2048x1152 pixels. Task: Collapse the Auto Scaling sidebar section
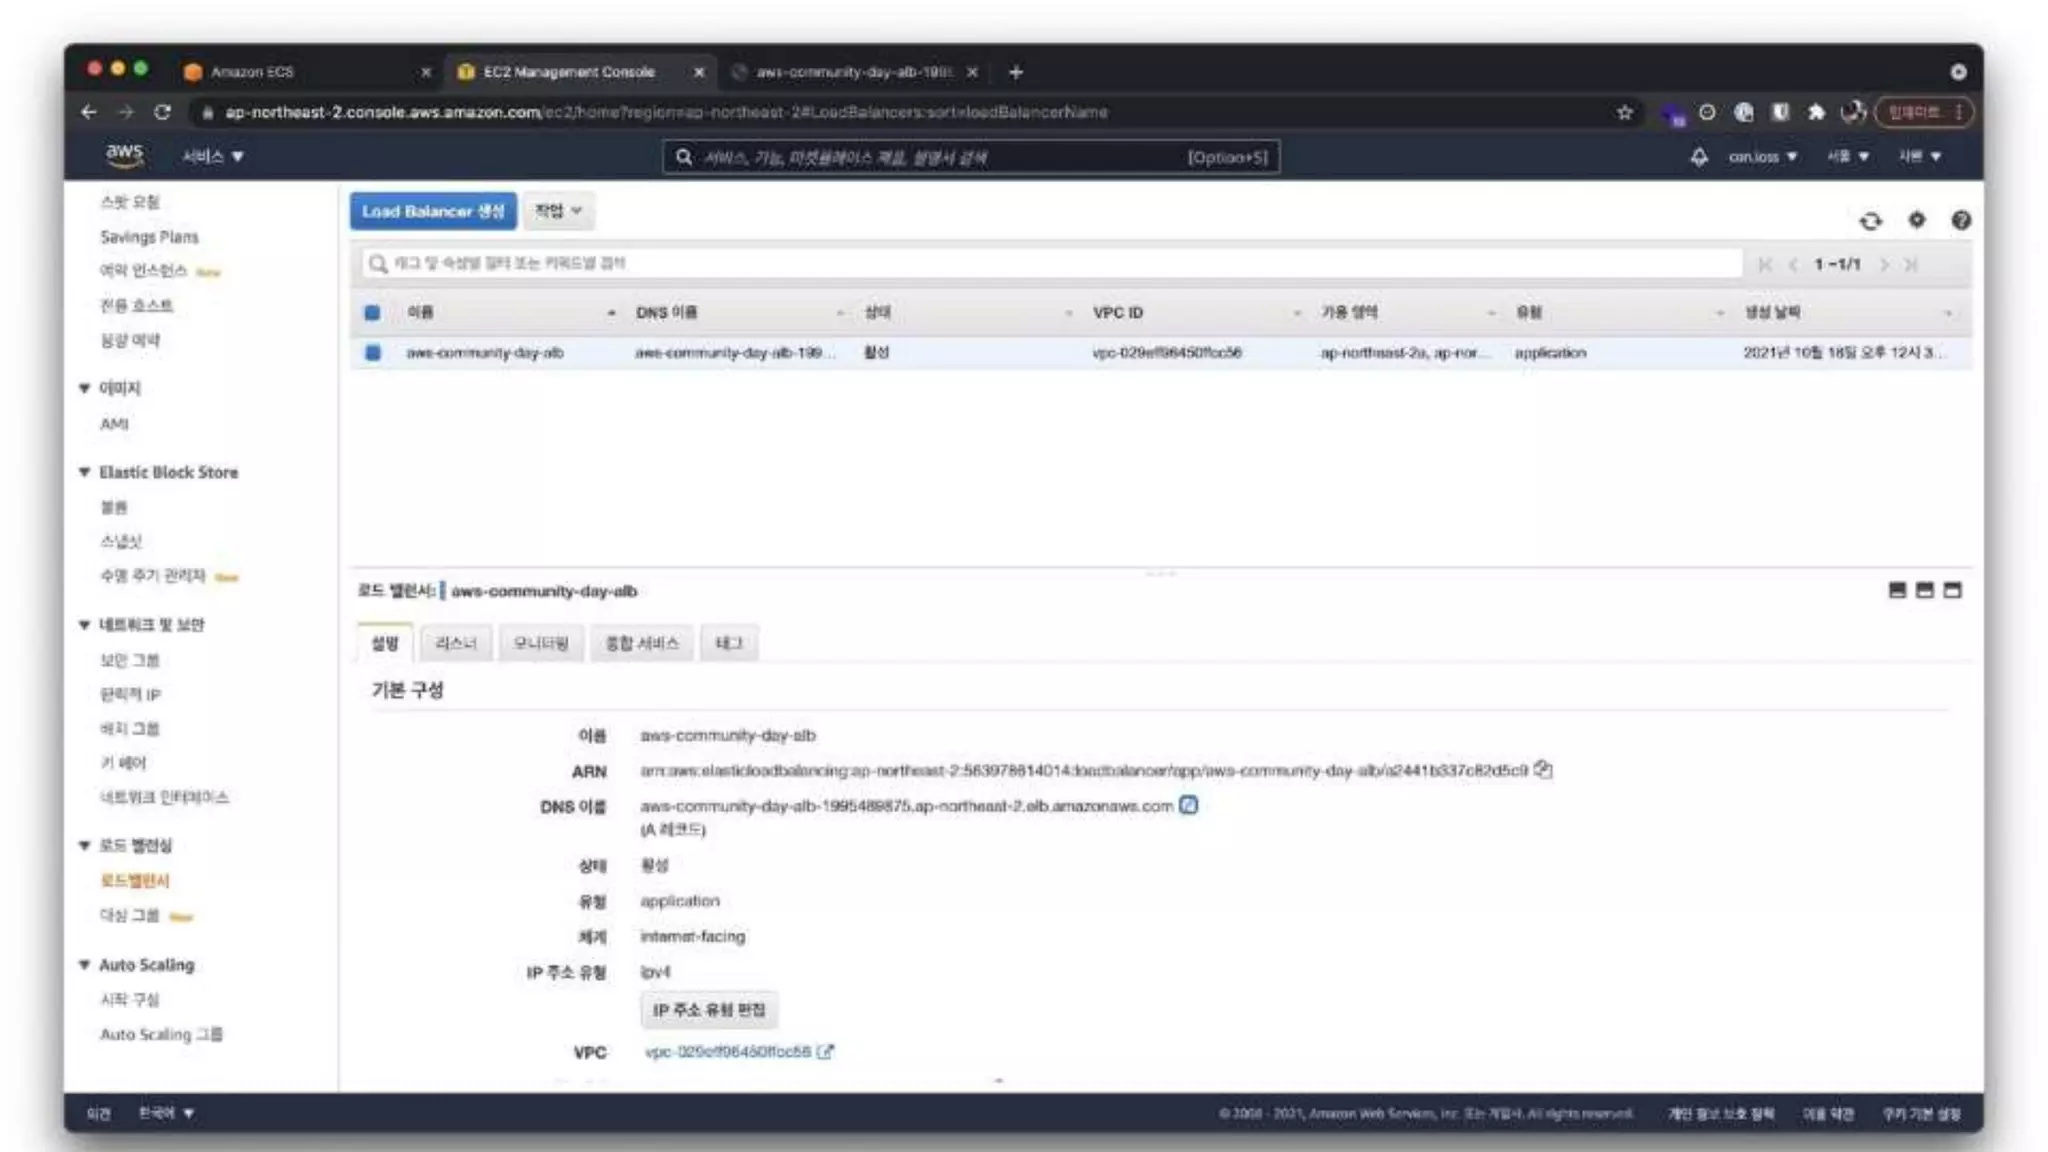point(85,965)
